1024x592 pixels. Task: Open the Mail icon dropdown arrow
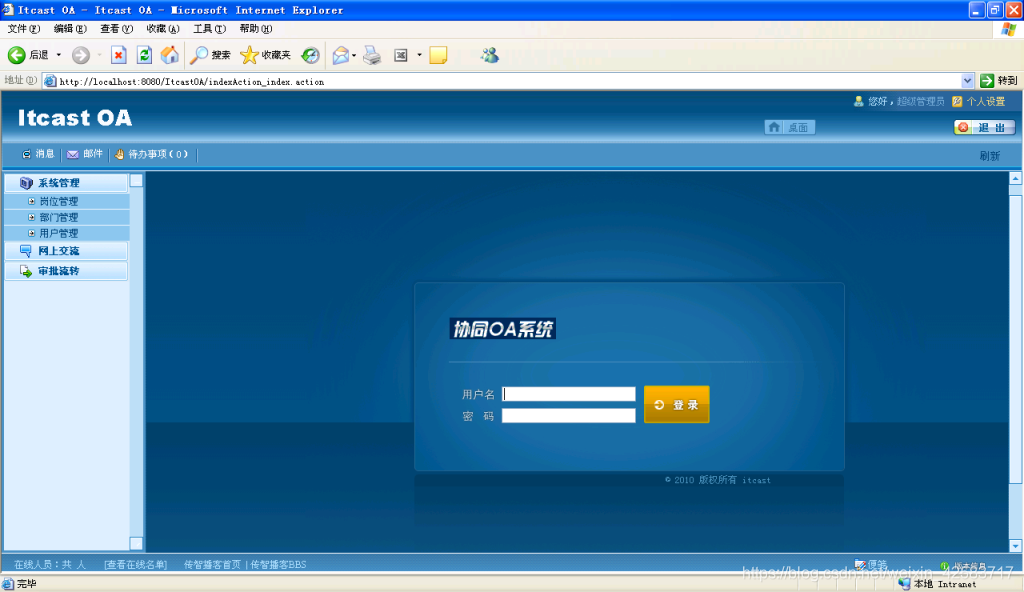point(354,56)
